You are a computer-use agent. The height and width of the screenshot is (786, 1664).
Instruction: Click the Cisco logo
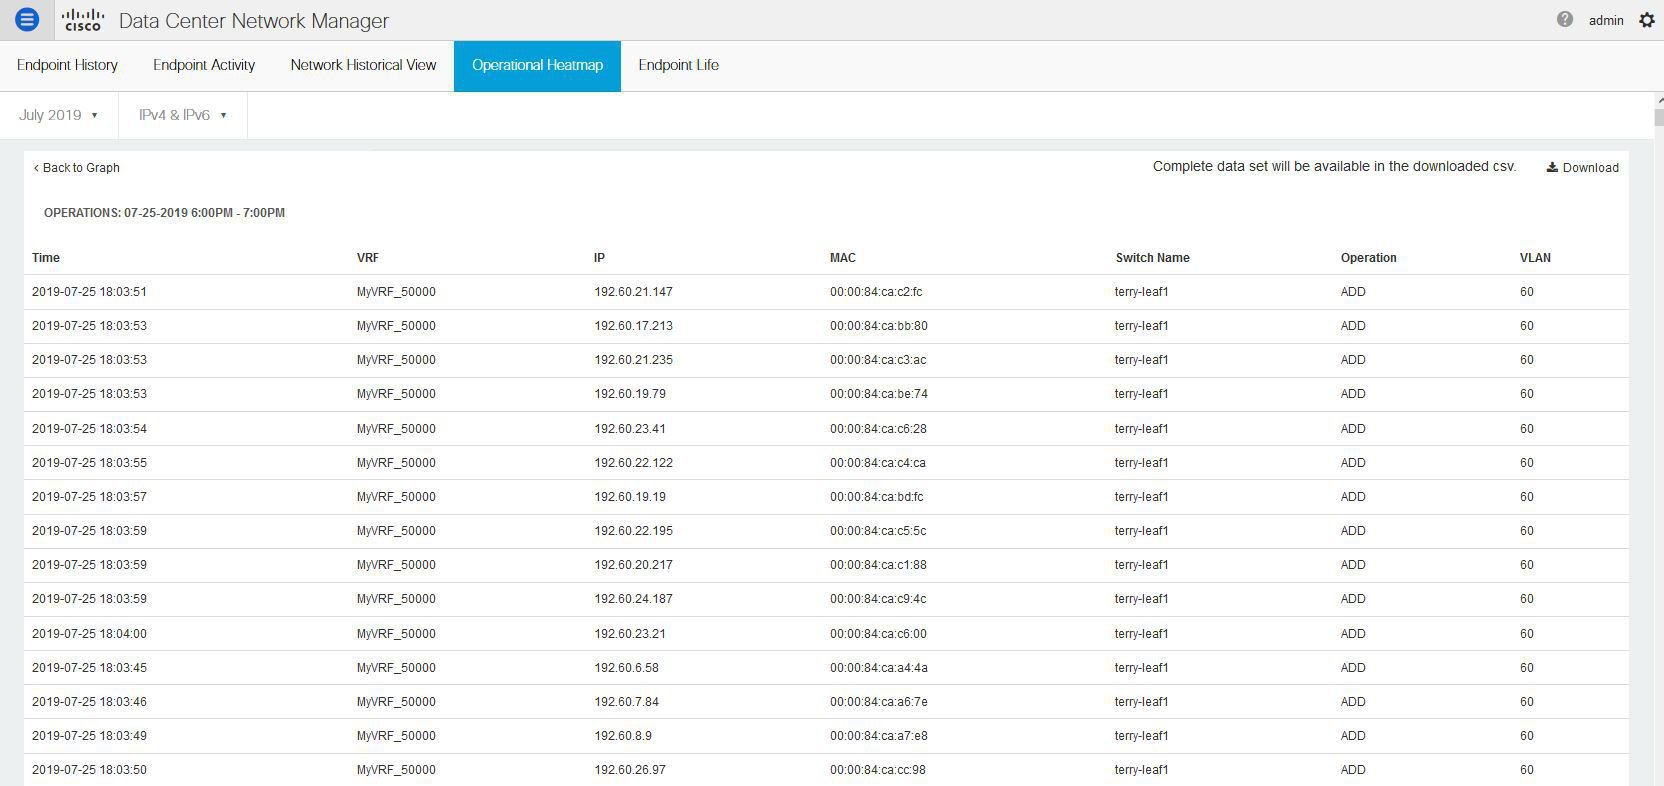[x=82, y=19]
